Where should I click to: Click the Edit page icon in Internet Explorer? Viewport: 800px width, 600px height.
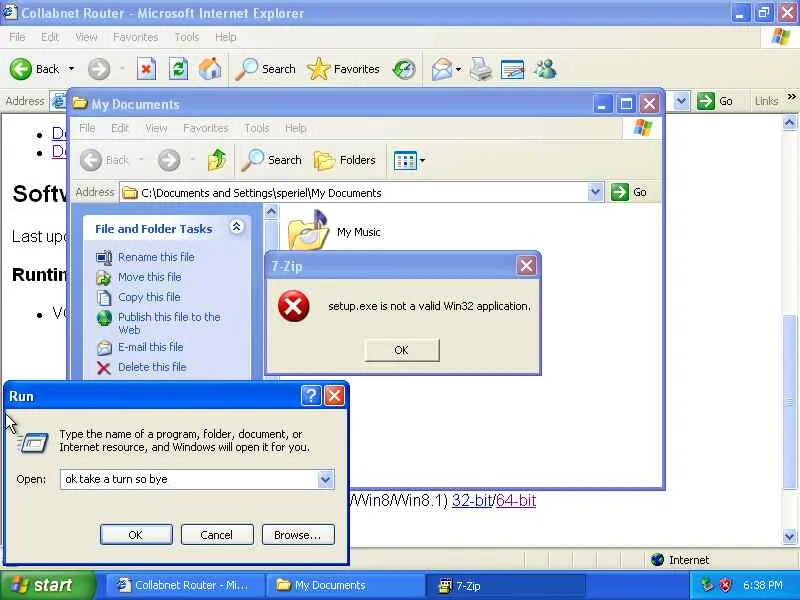(x=513, y=69)
